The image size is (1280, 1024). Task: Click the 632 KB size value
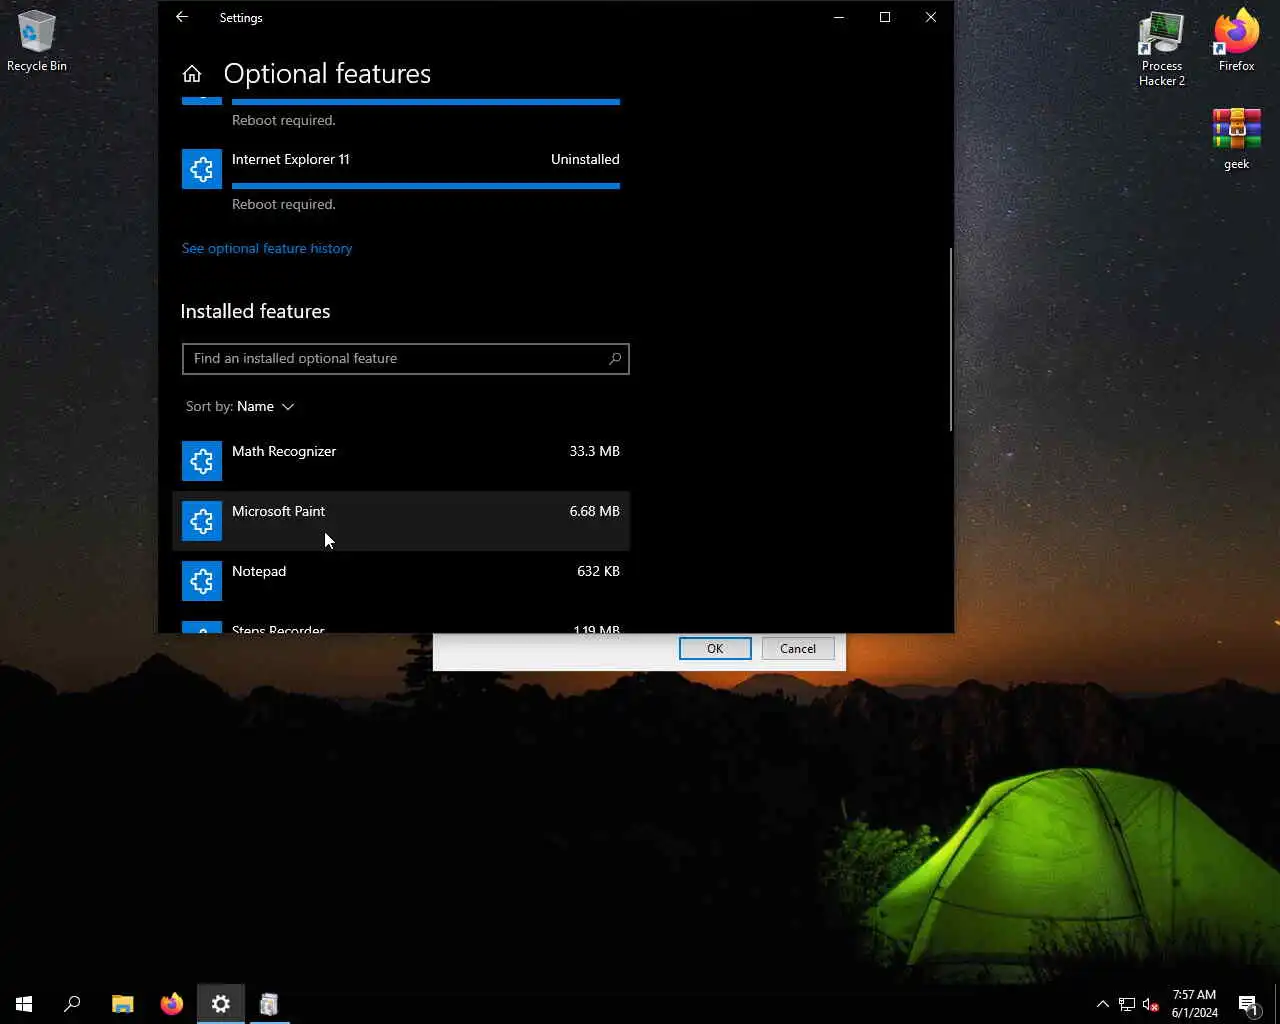[598, 571]
